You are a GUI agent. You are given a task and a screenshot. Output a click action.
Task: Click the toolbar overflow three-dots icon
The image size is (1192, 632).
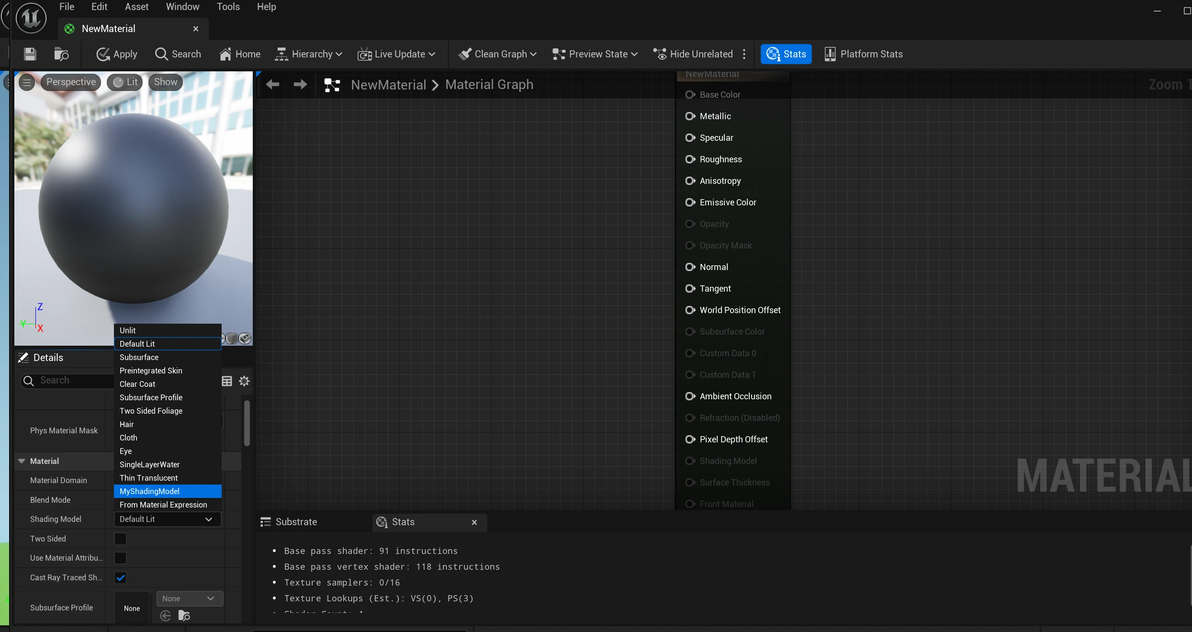point(744,54)
